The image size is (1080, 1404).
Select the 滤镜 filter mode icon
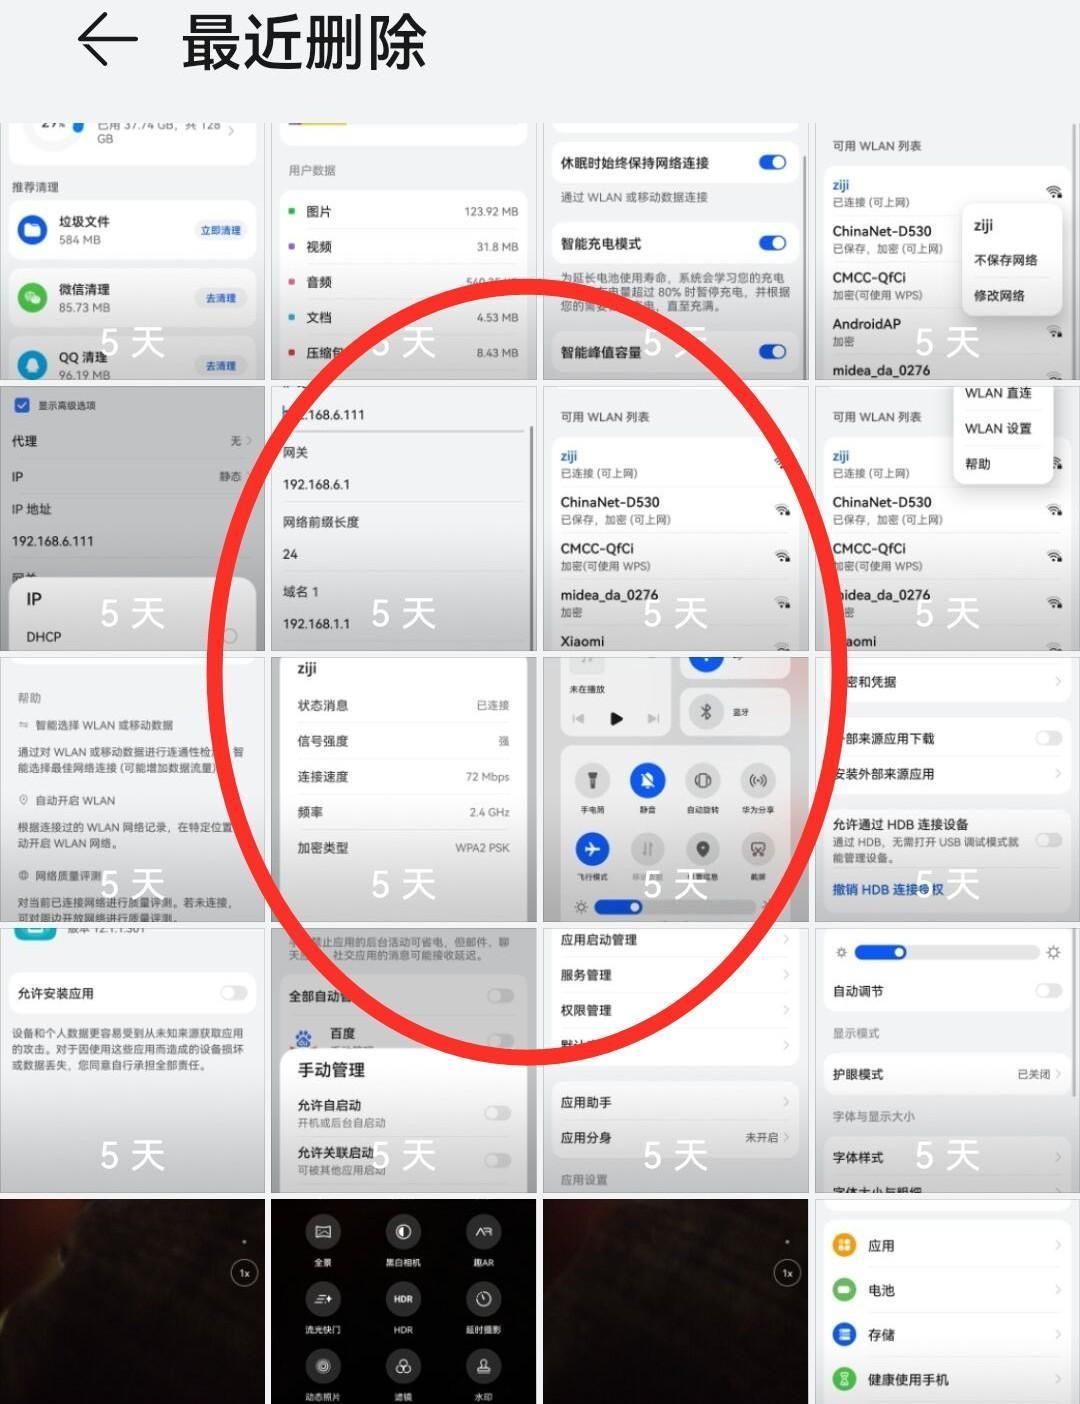[x=403, y=1366]
